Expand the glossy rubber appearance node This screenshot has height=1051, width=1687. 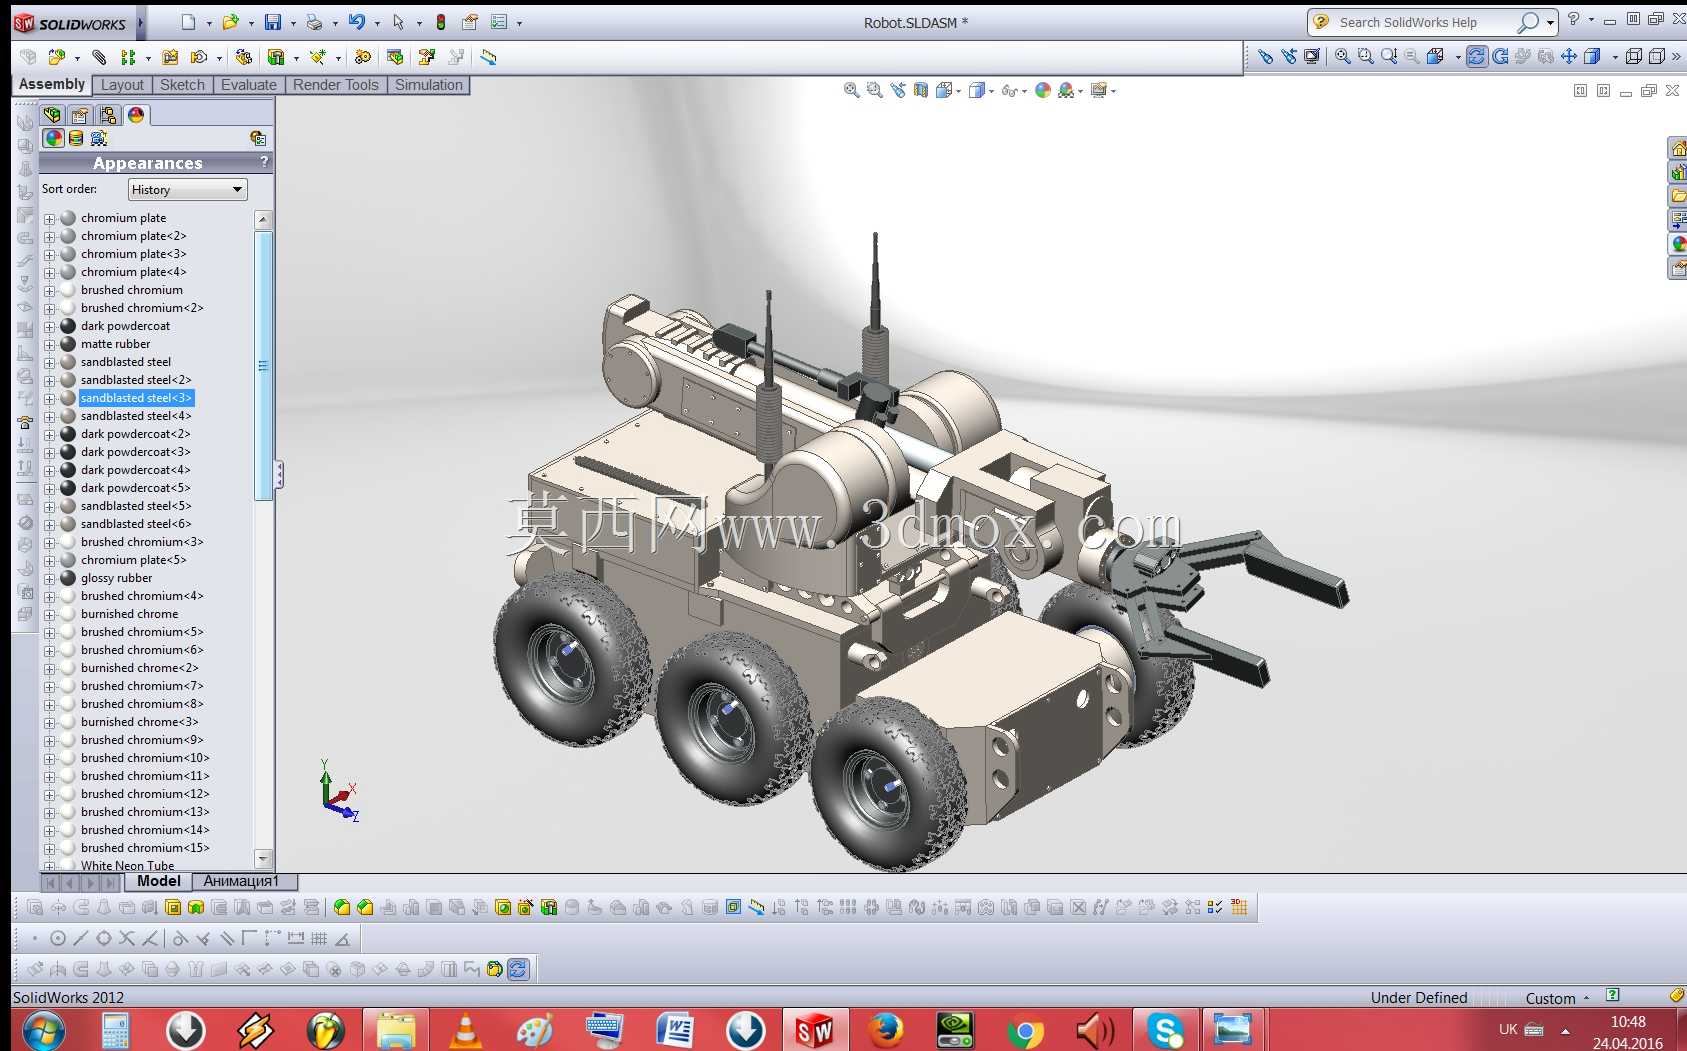click(49, 578)
